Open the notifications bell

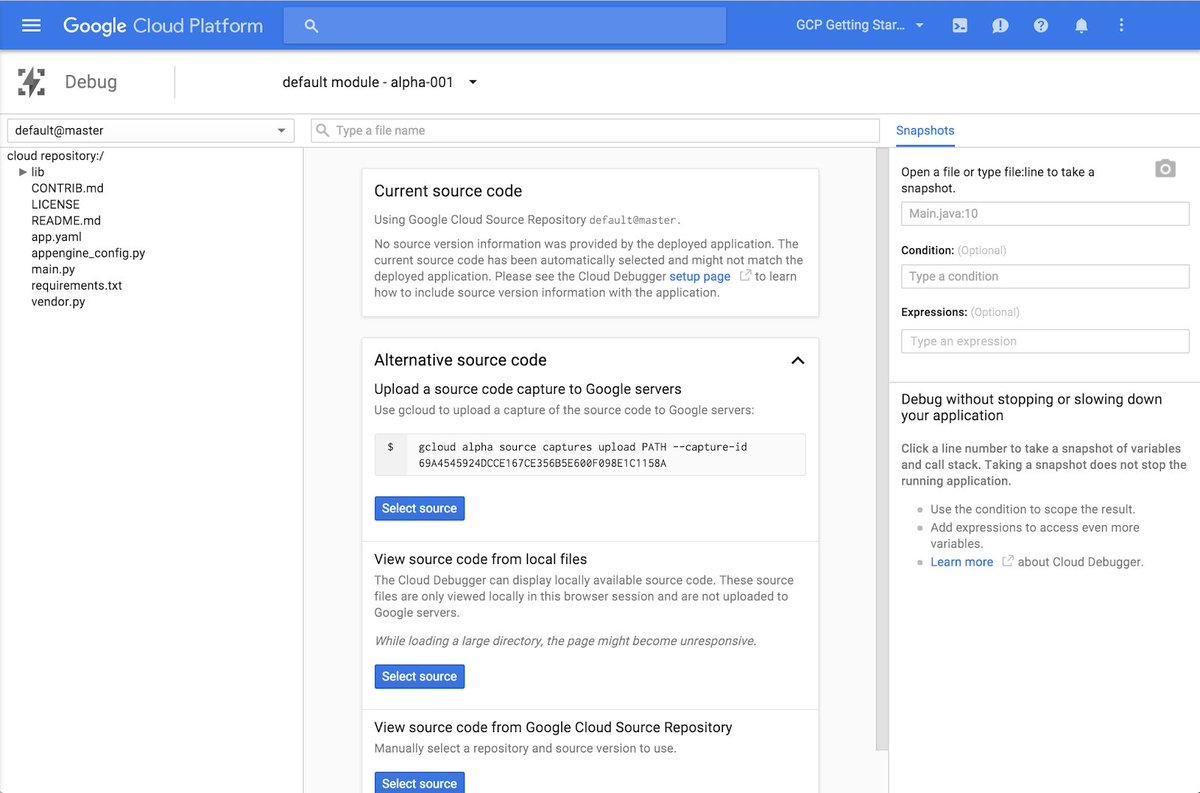pyautogui.click(x=1081, y=26)
